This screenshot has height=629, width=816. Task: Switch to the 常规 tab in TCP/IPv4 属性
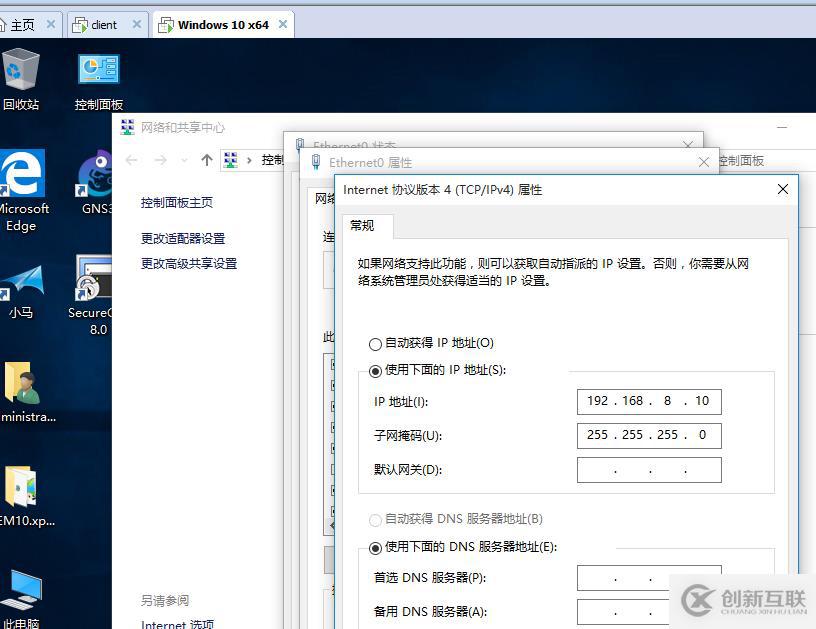tap(364, 226)
